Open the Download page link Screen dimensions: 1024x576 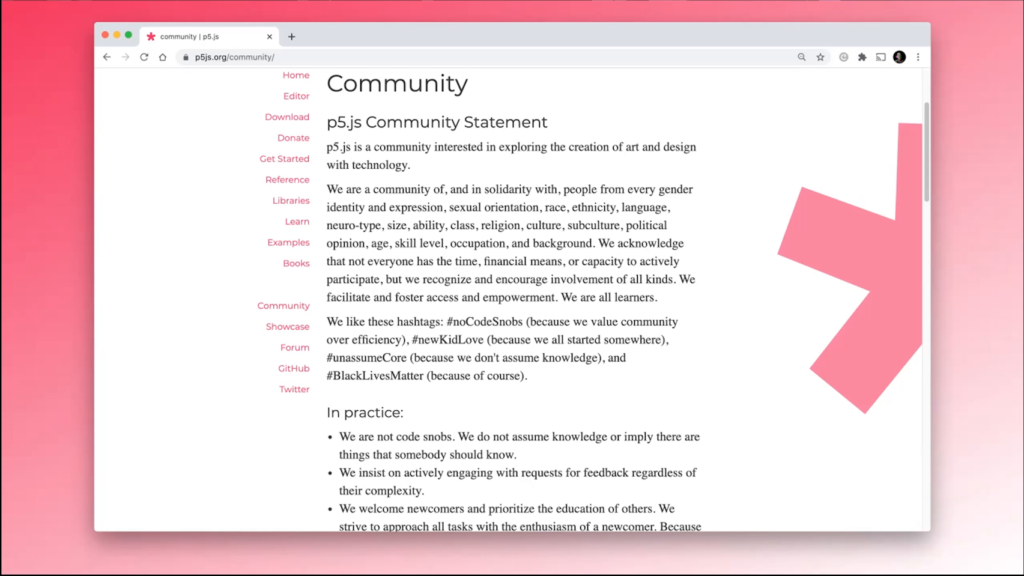[x=287, y=117]
